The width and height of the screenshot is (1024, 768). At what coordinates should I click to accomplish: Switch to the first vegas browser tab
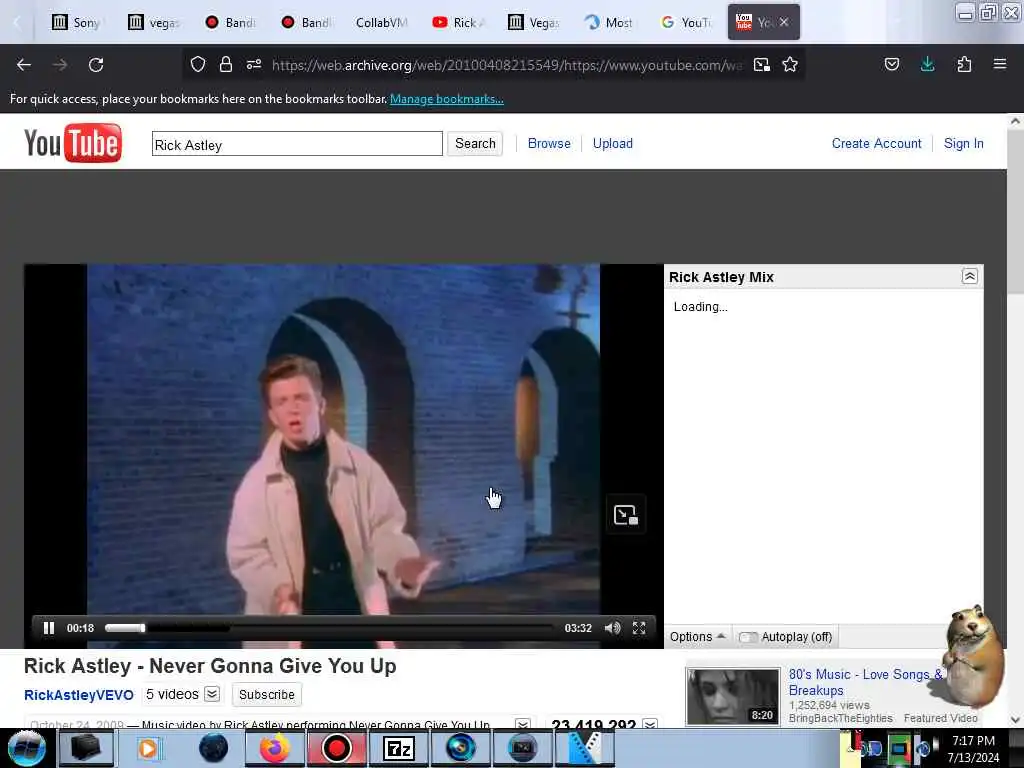pyautogui.click(x=153, y=22)
